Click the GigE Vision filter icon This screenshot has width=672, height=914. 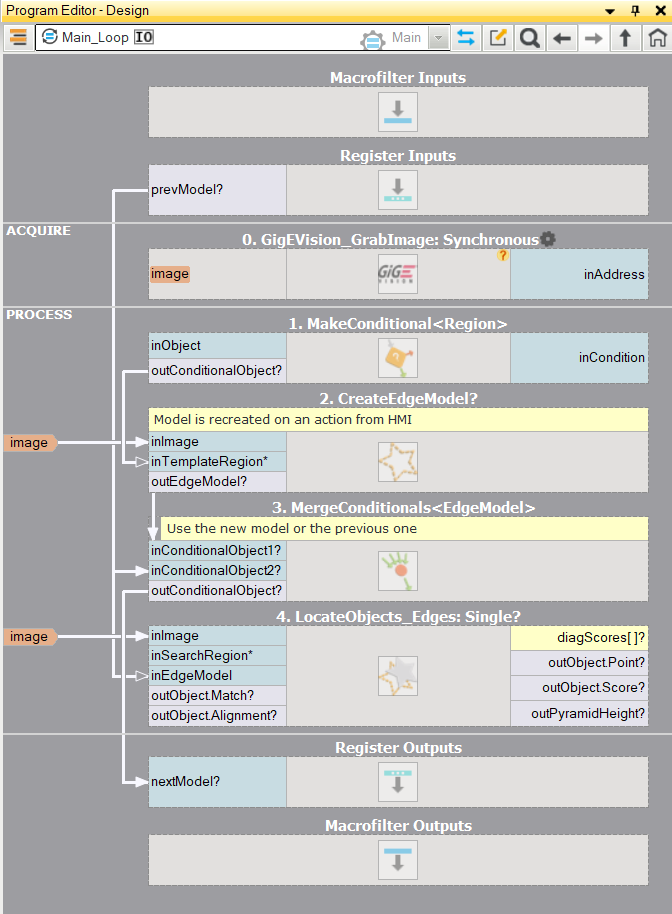(x=398, y=273)
